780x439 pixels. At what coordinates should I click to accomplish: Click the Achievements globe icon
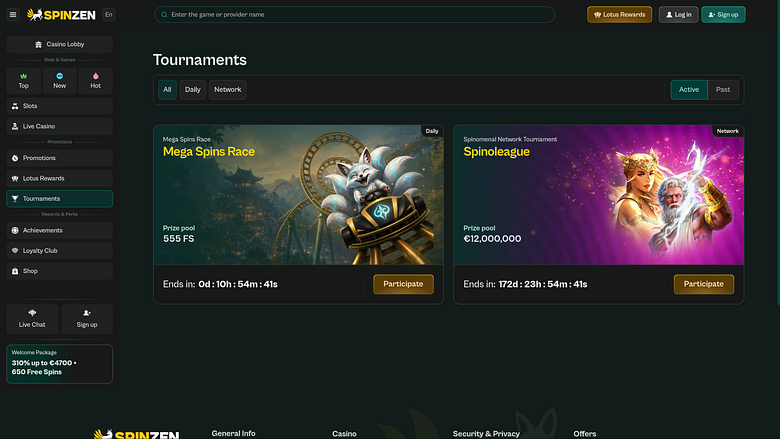pyautogui.click(x=15, y=231)
